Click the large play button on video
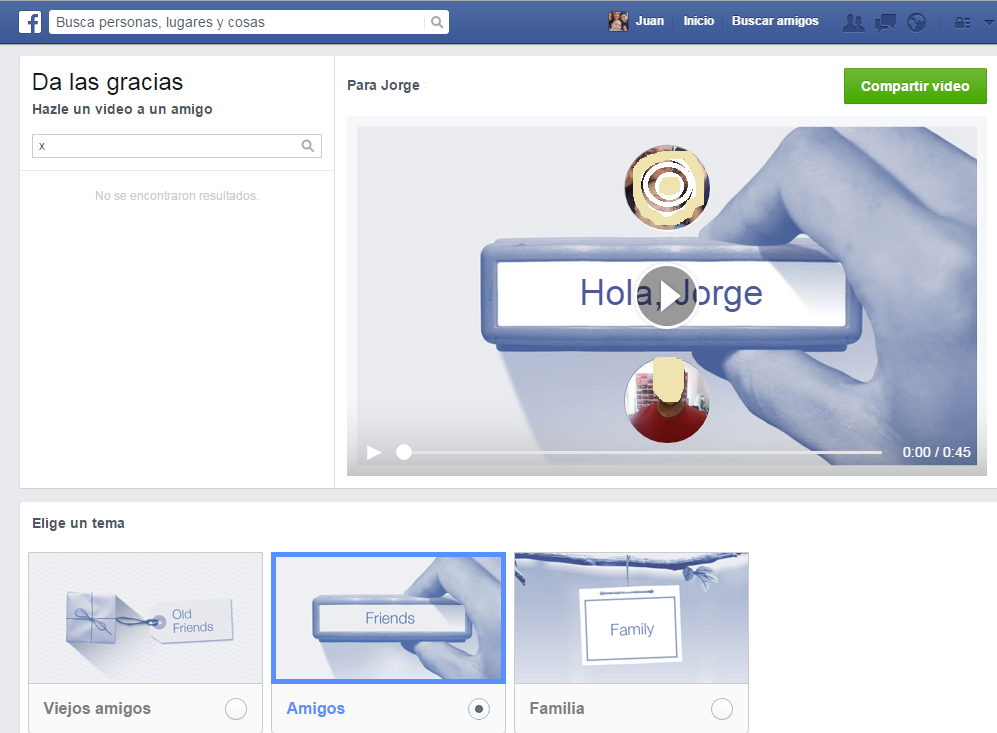Screen dimensions: 997x733 (x=666, y=296)
